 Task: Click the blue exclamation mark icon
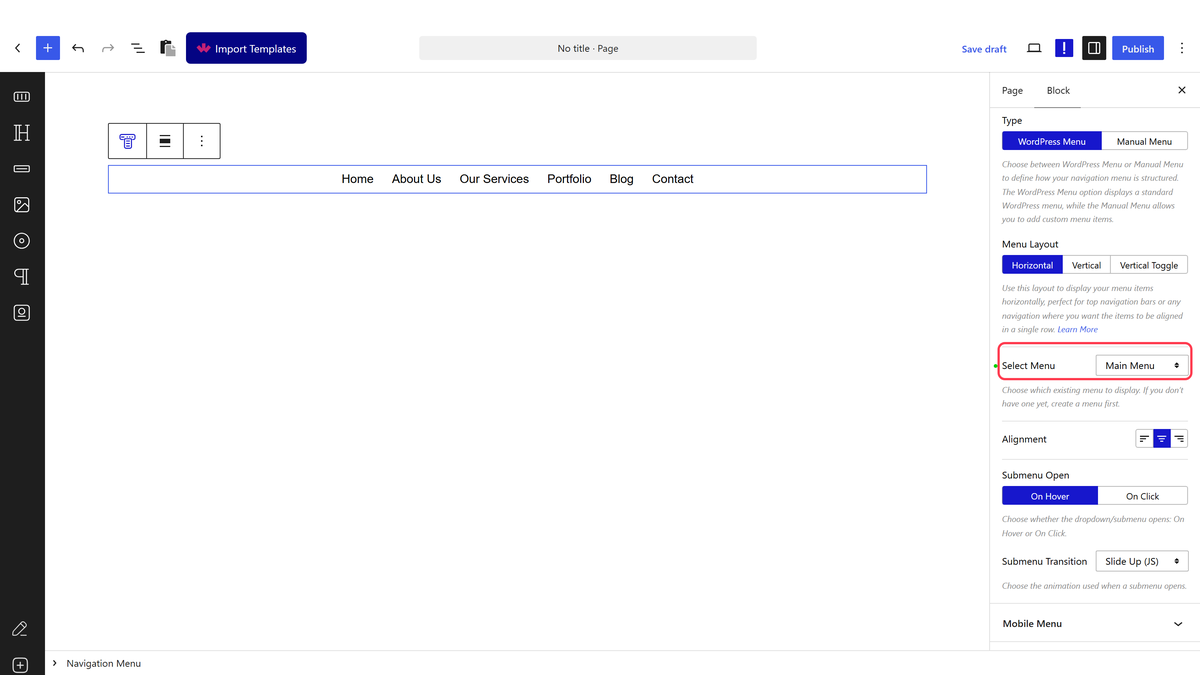click(1064, 48)
